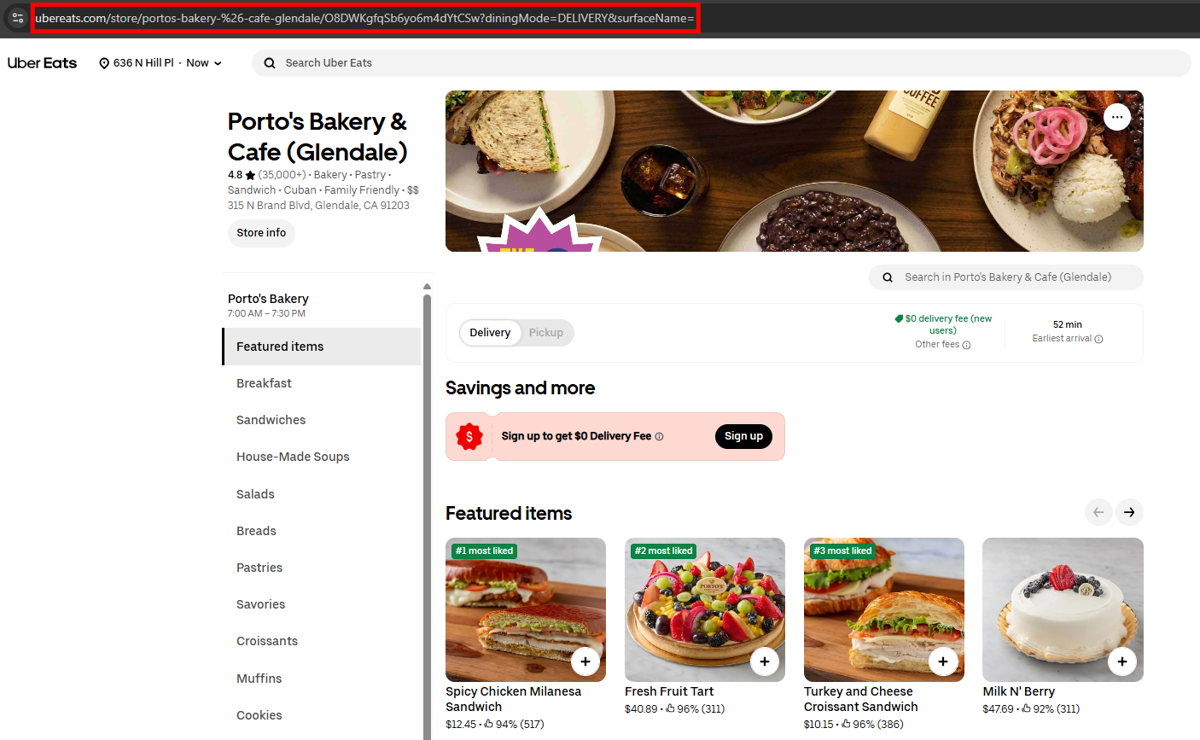This screenshot has height=740, width=1200.
Task: Click the magnifier icon in the Uber Eats search bar
Action: 269,63
